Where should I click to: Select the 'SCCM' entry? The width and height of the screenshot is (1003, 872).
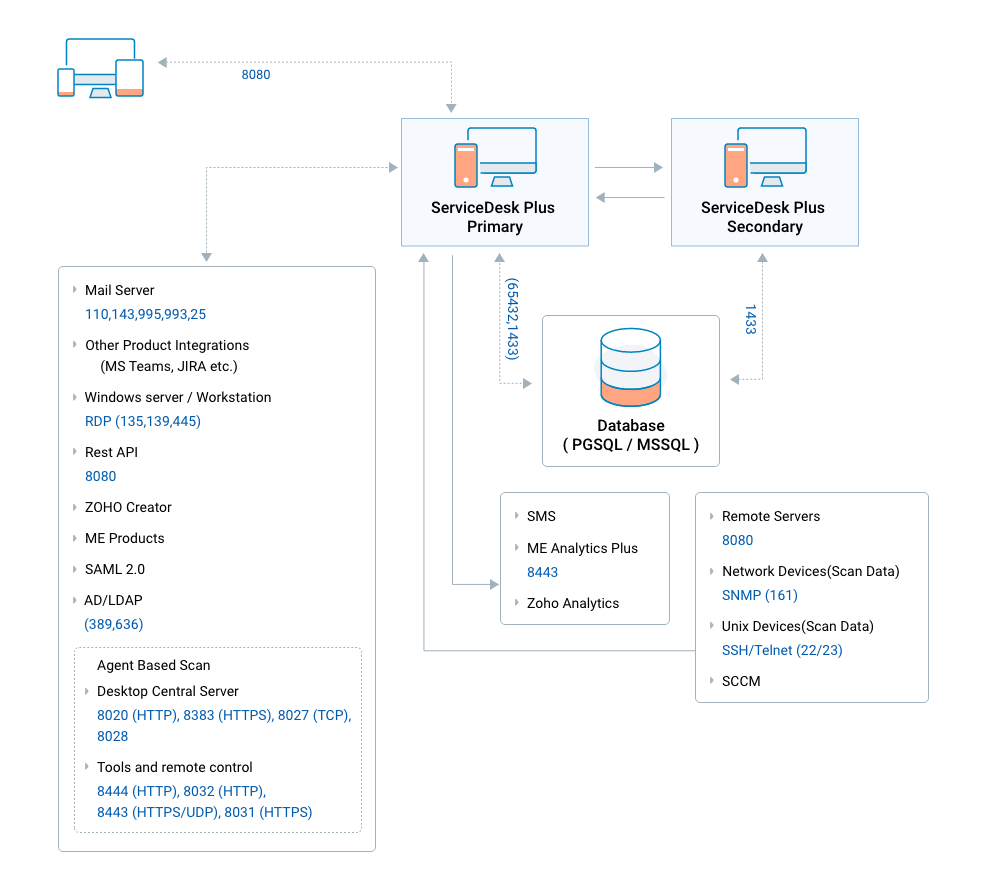pyautogui.click(x=741, y=681)
